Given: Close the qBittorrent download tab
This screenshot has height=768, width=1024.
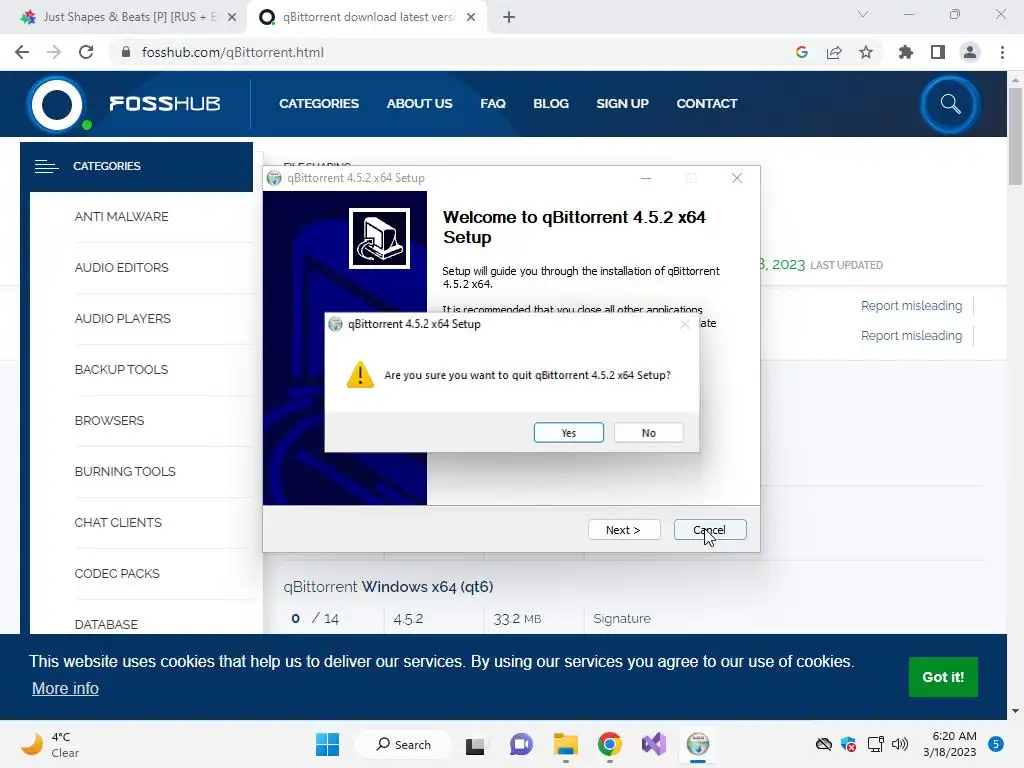Looking at the screenshot, I should 471,17.
